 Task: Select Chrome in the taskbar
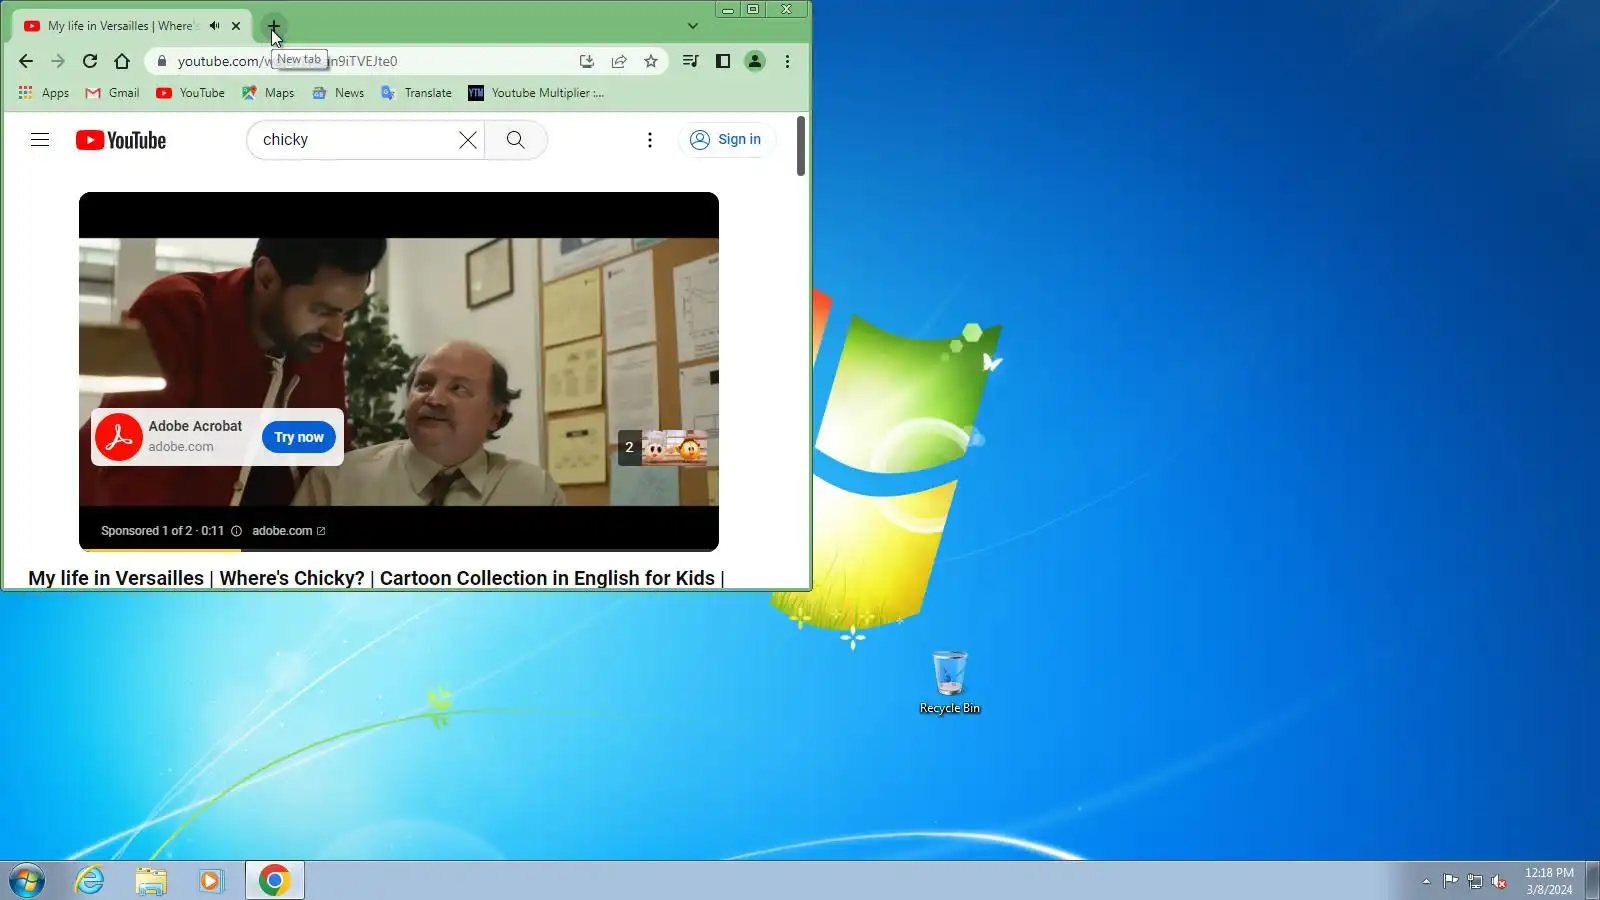[x=275, y=881]
